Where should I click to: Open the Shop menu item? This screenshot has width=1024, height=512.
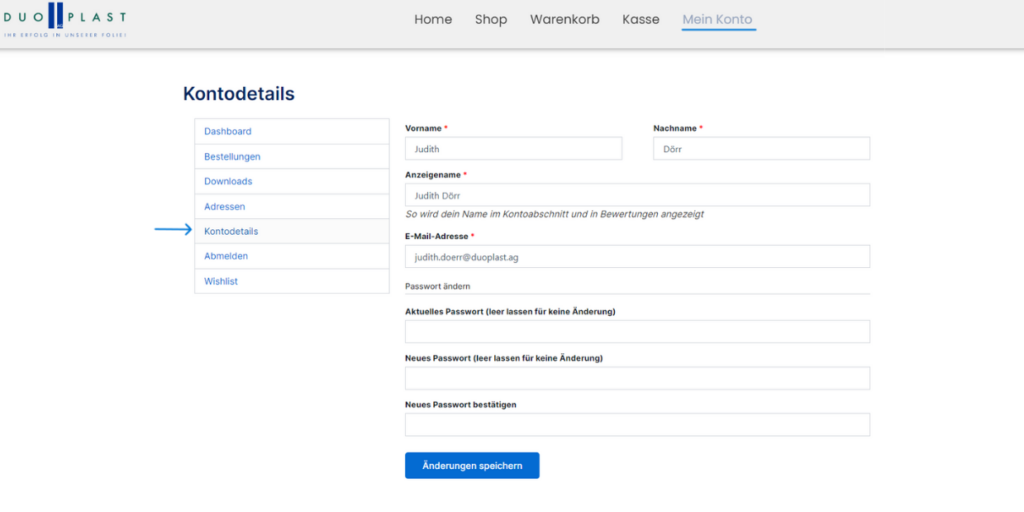491,20
